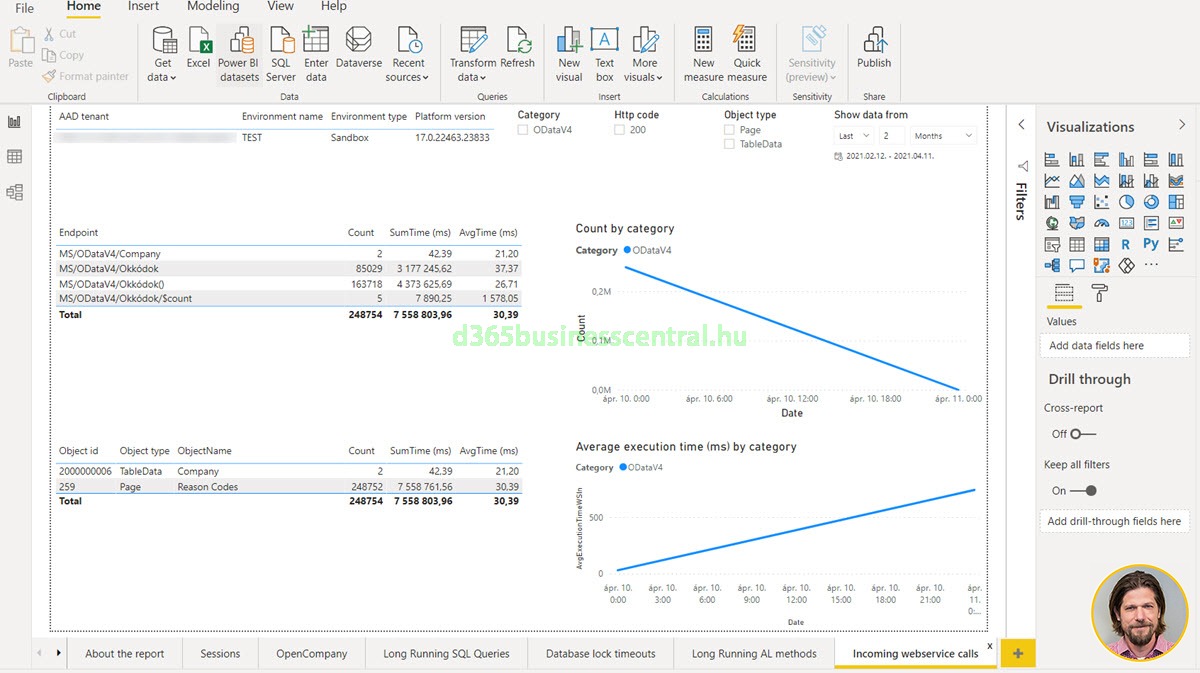This screenshot has height=673, width=1200.
Task: Switch to Data view in left sidebar
Action: 15,157
